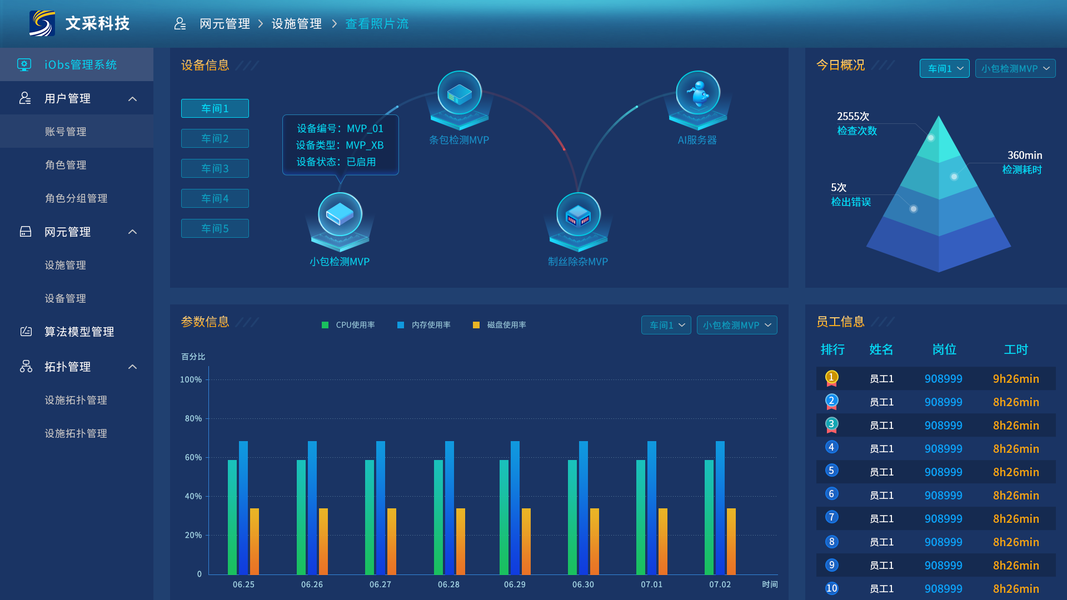Click the 姓名 column header
This screenshot has width=1067, height=600.
click(881, 349)
